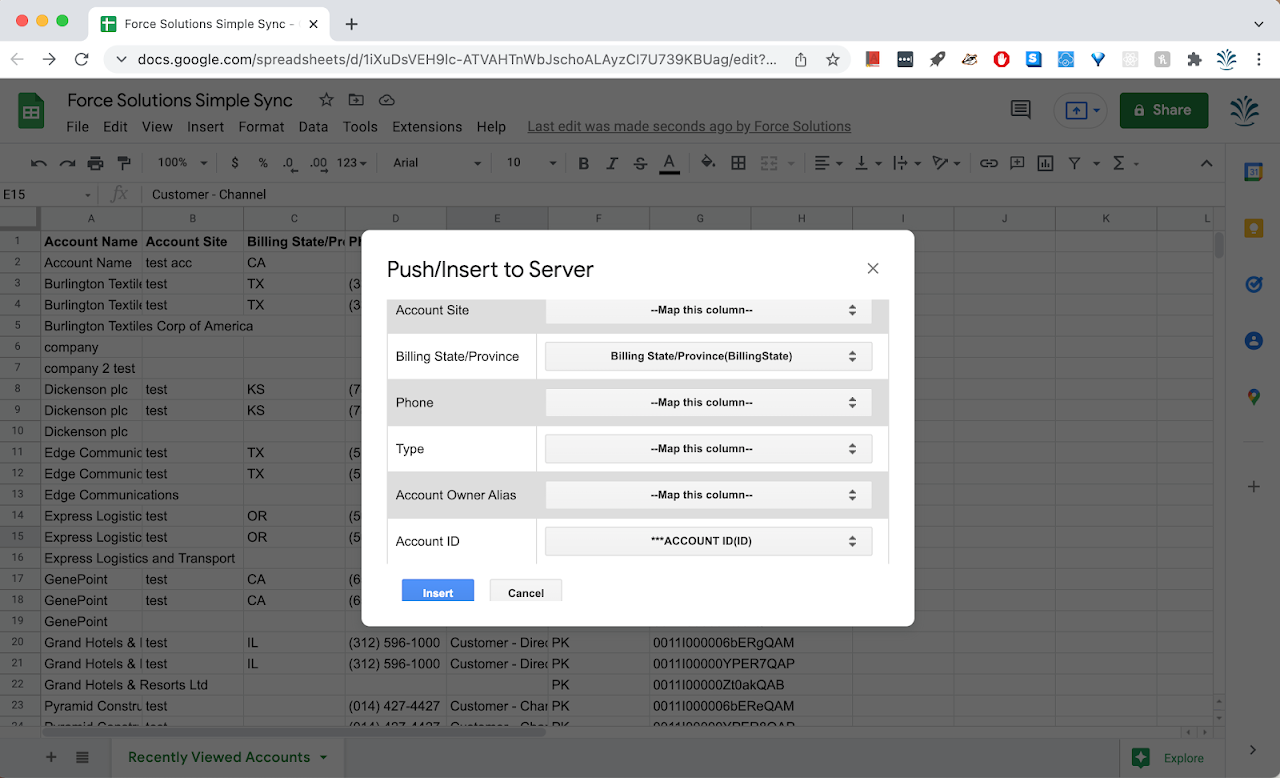1280x778 pixels.
Task: Click Cancel in the Push/Insert dialog
Action: click(x=526, y=590)
